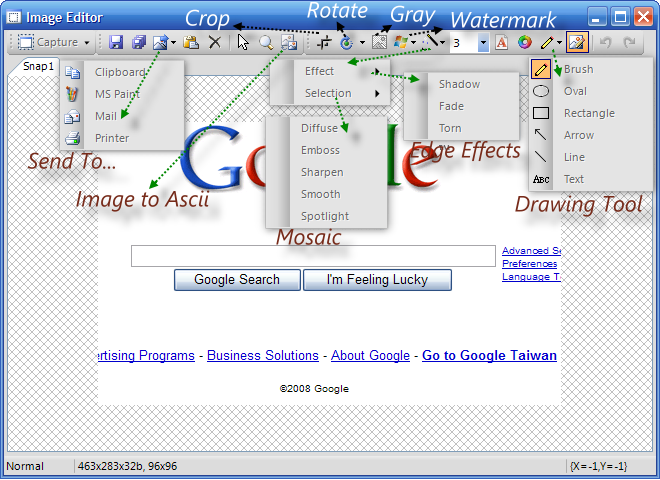Image resolution: width=660 pixels, height=480 pixels.
Task: Select the Oval drawing tool
Action: (x=590, y=91)
